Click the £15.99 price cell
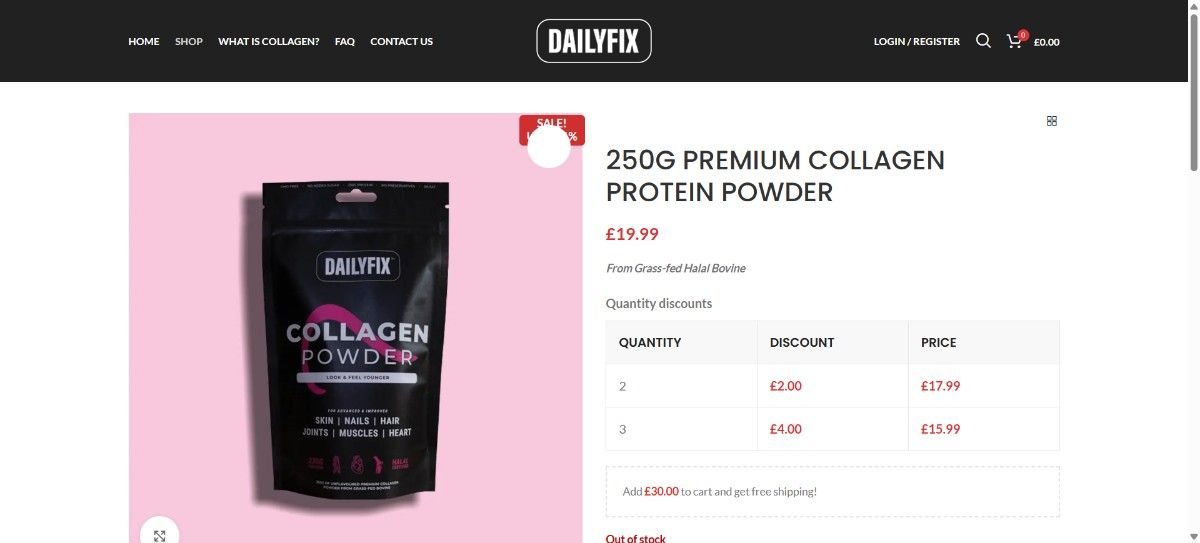The height and width of the screenshot is (543, 1200). pos(984,429)
